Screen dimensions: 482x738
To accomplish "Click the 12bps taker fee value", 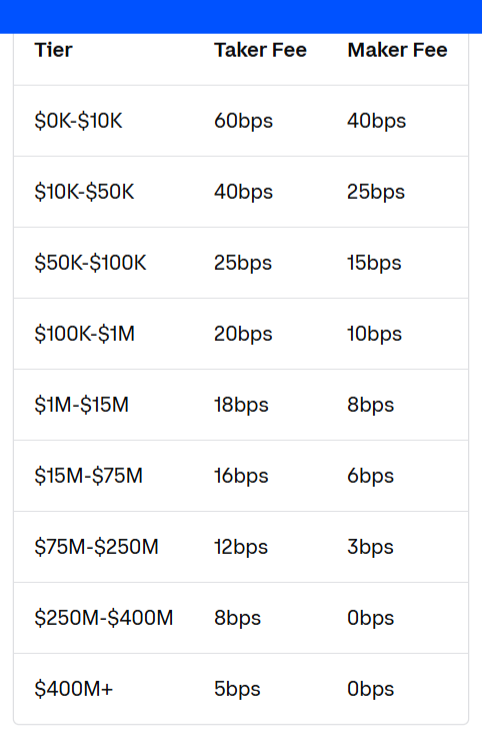I will tap(241, 547).
